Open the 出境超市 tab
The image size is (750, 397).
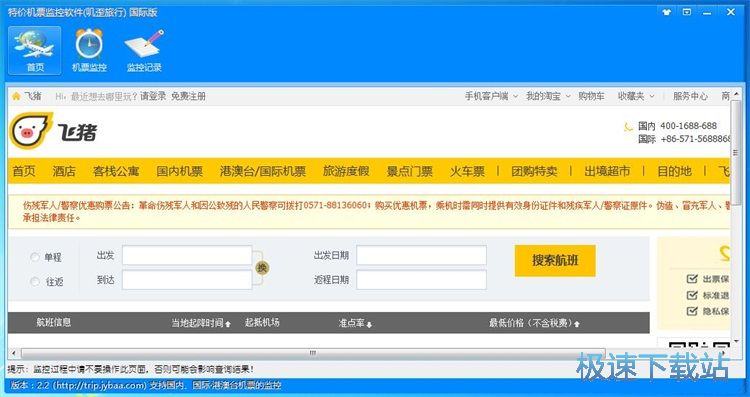[x=607, y=171]
